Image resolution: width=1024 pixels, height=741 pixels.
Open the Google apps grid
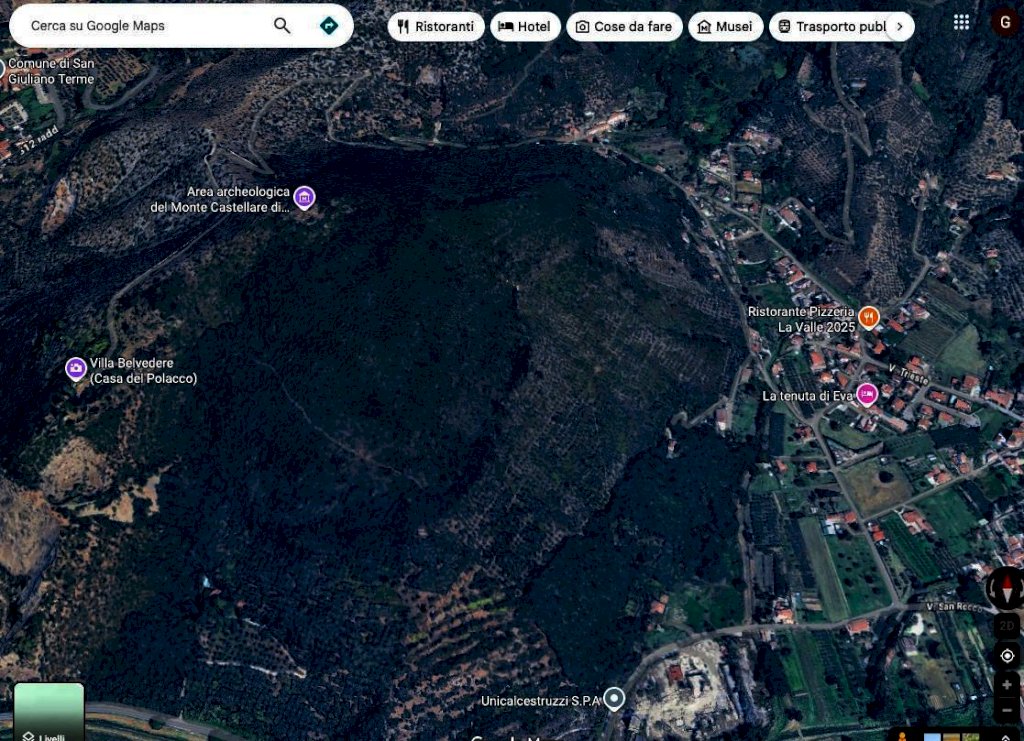tap(961, 23)
